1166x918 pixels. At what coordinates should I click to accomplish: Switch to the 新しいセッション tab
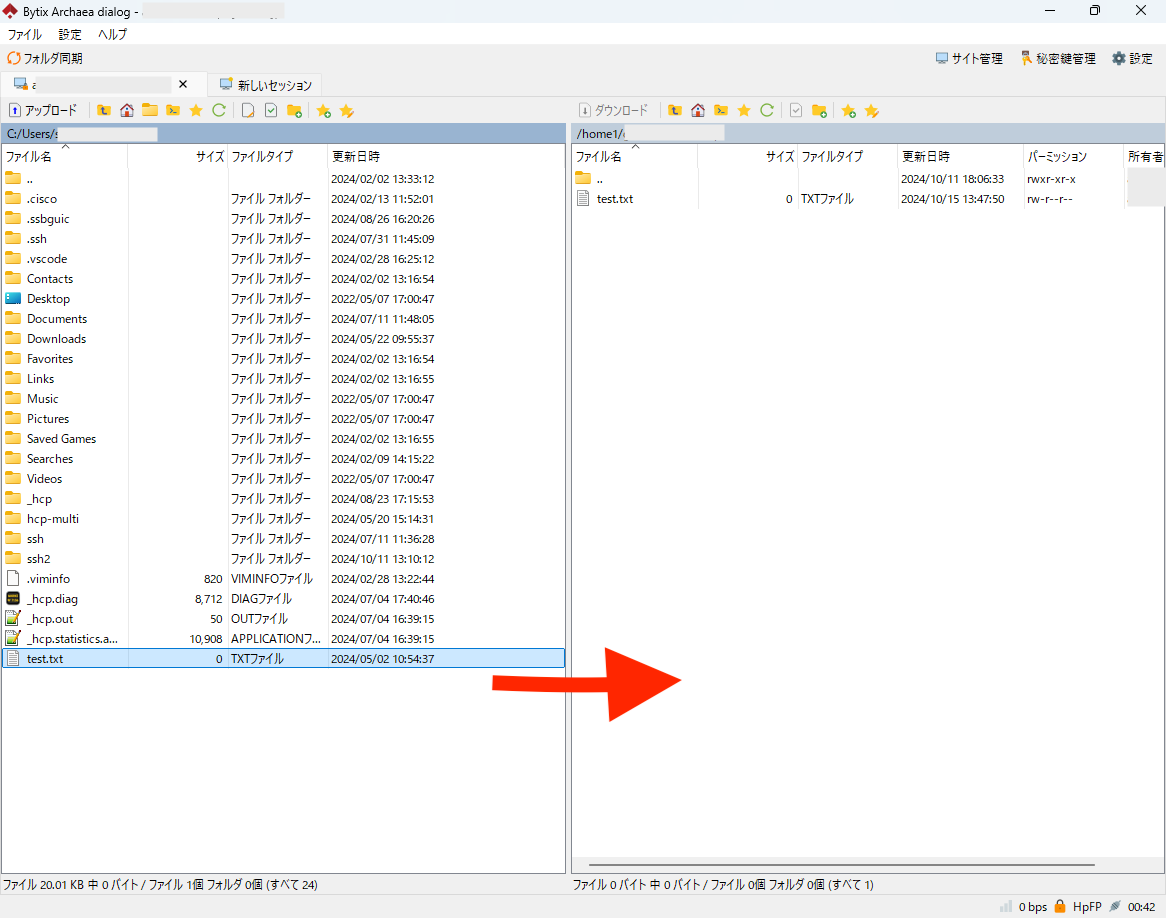coord(266,85)
